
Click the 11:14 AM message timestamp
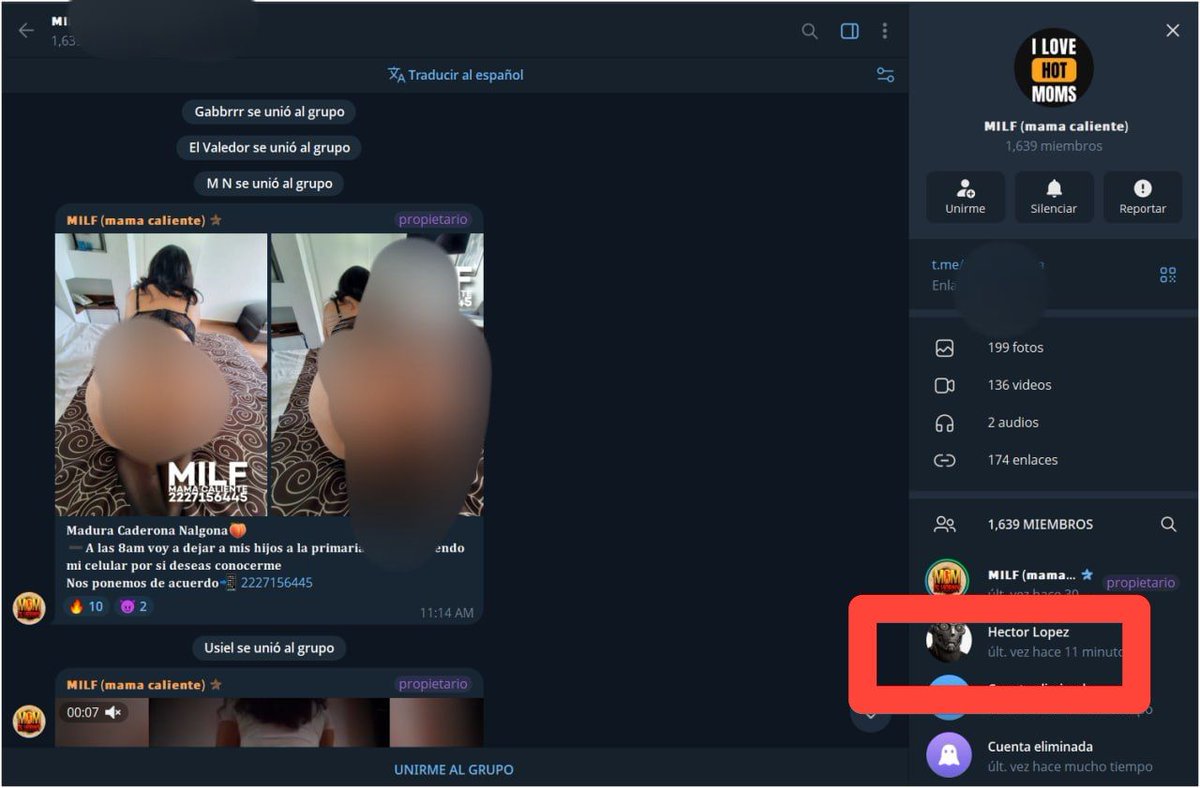point(447,612)
